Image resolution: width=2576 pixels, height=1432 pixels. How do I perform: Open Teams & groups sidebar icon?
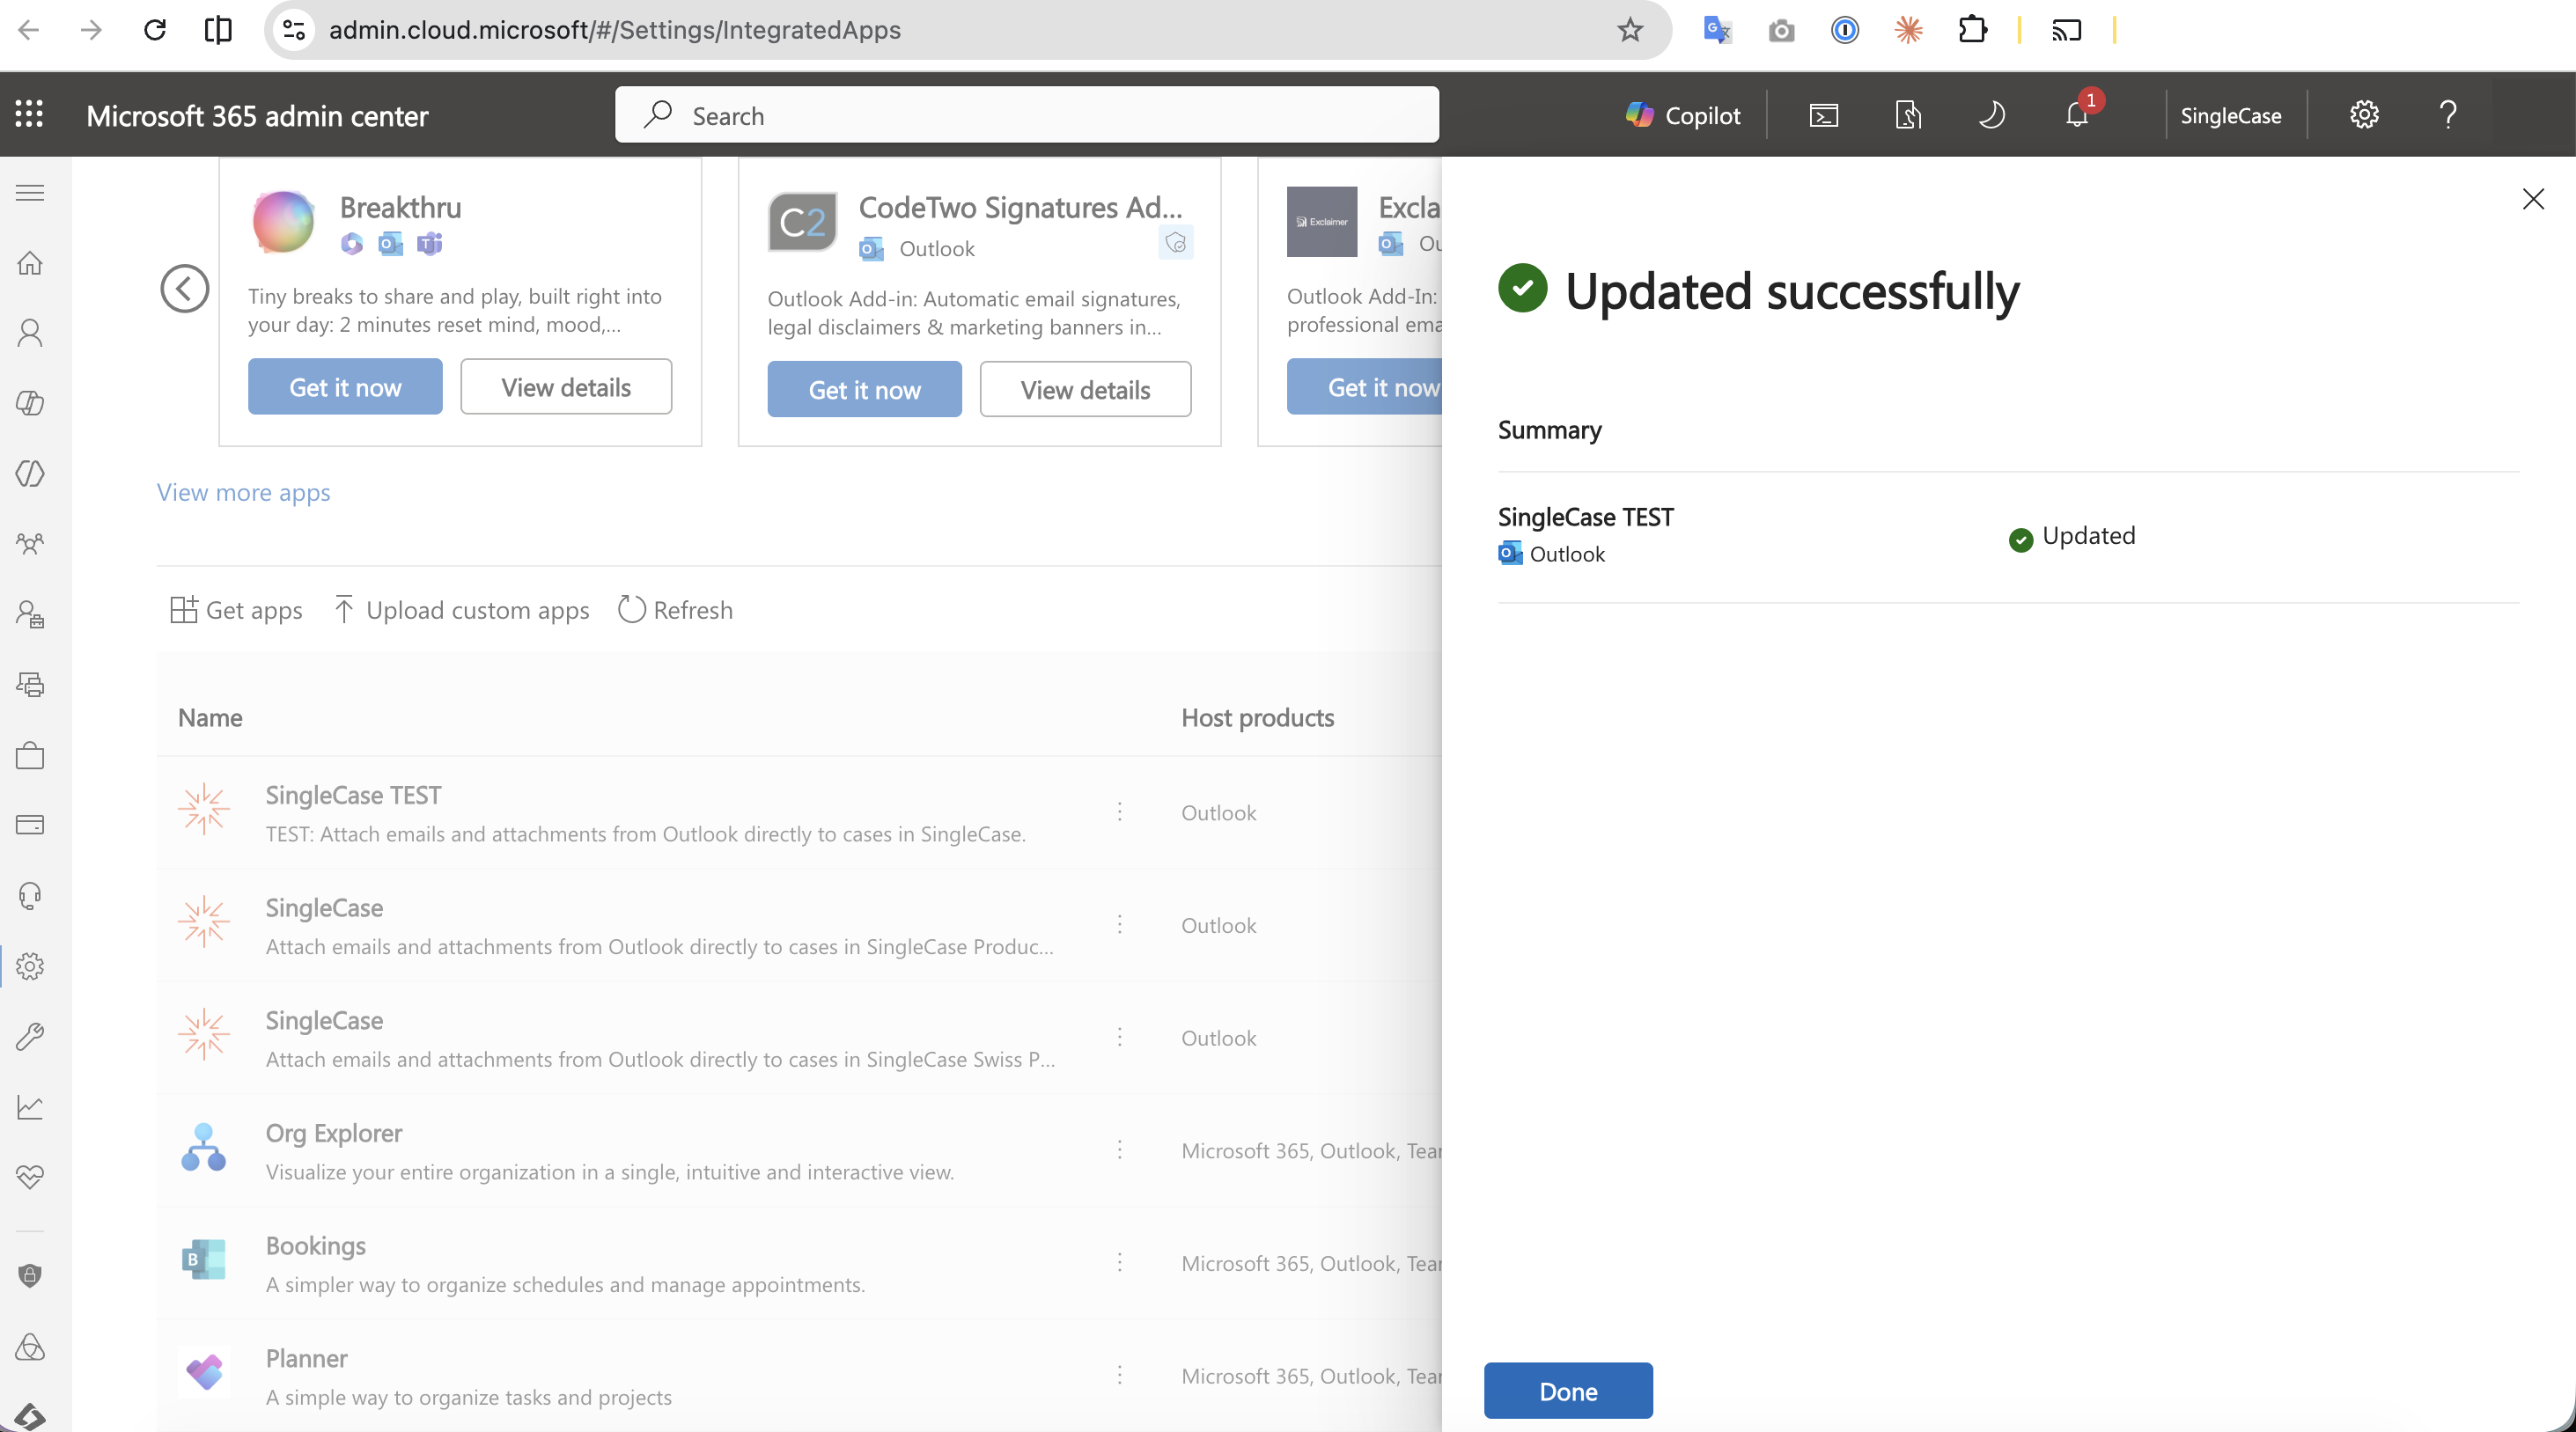[x=30, y=544]
